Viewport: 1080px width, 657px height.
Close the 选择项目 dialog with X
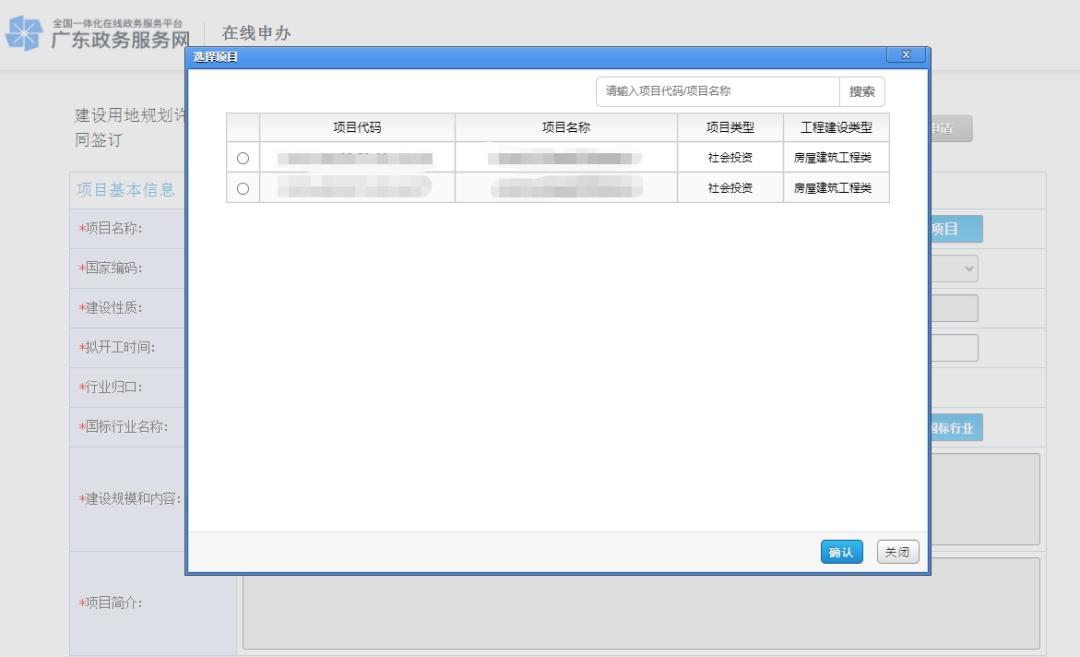click(x=905, y=55)
